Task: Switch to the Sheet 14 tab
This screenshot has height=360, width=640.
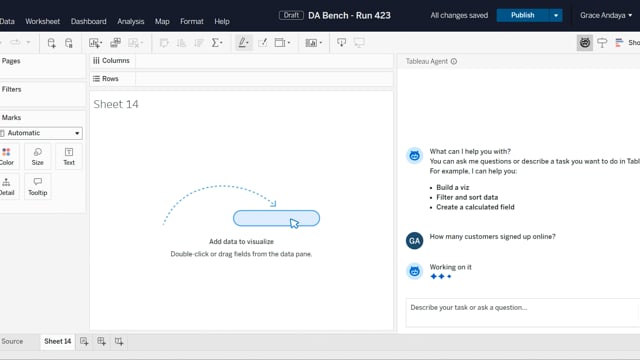Action: click(x=58, y=341)
